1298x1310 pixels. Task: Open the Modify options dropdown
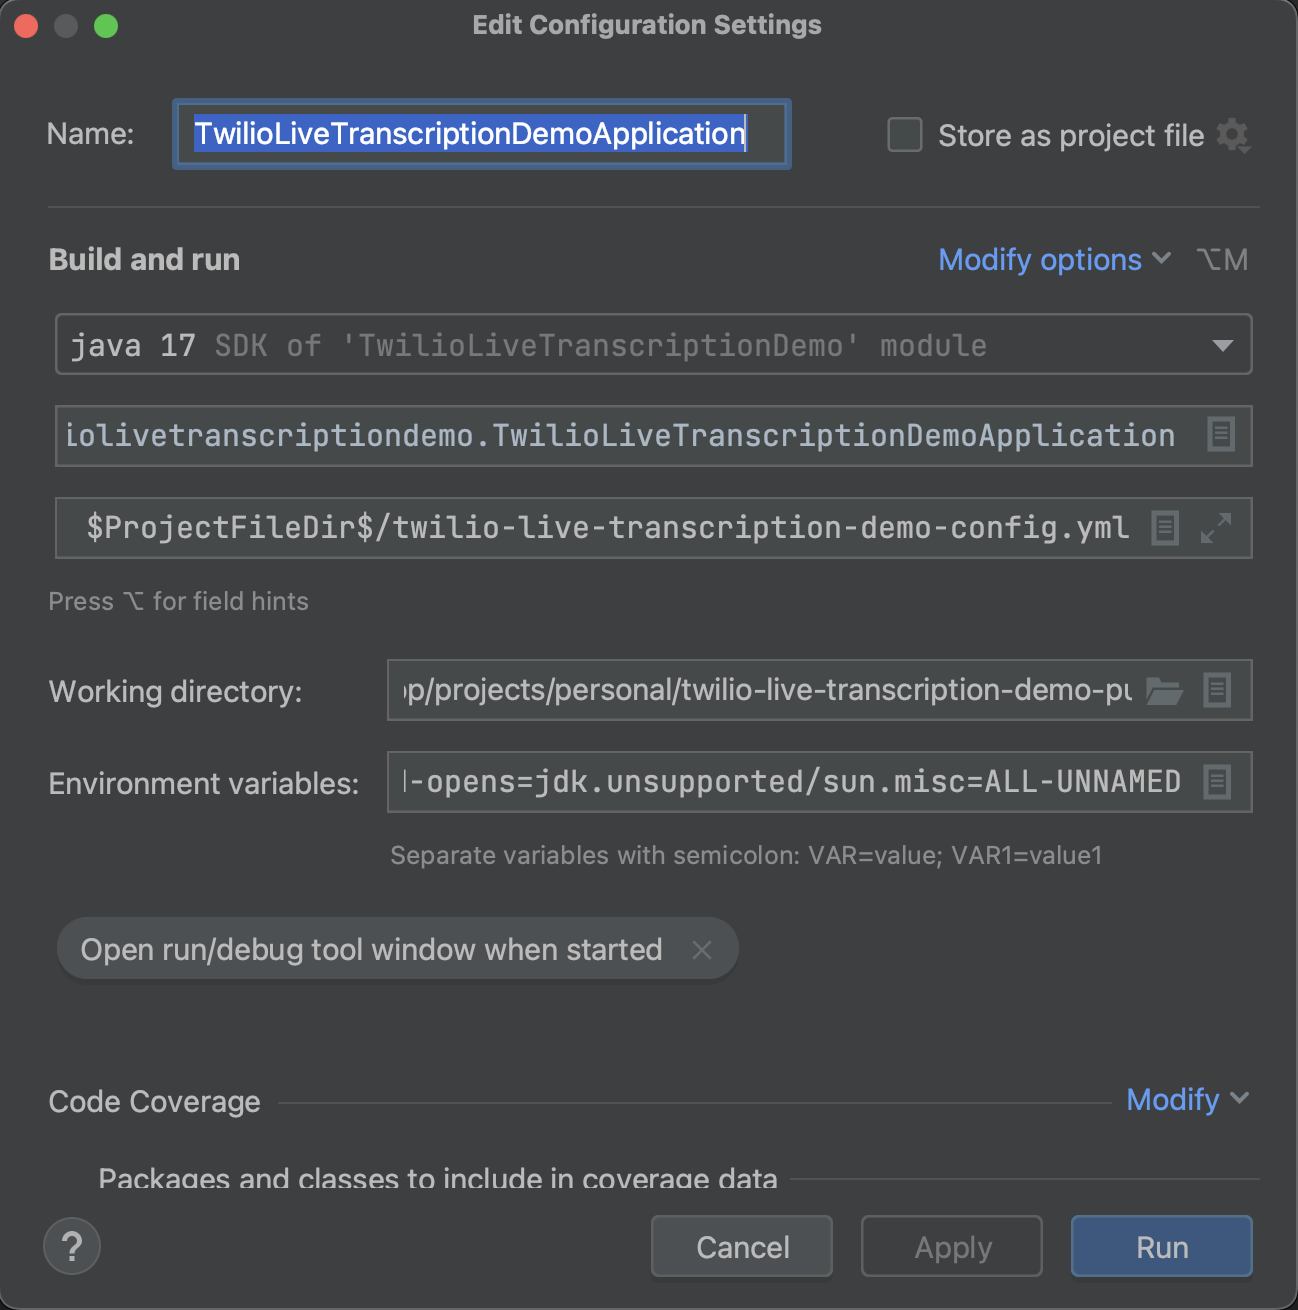pyautogui.click(x=1054, y=260)
